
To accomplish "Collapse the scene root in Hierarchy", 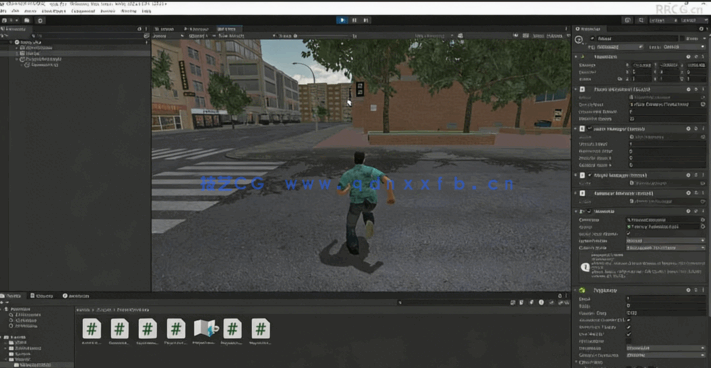I will click(11, 42).
